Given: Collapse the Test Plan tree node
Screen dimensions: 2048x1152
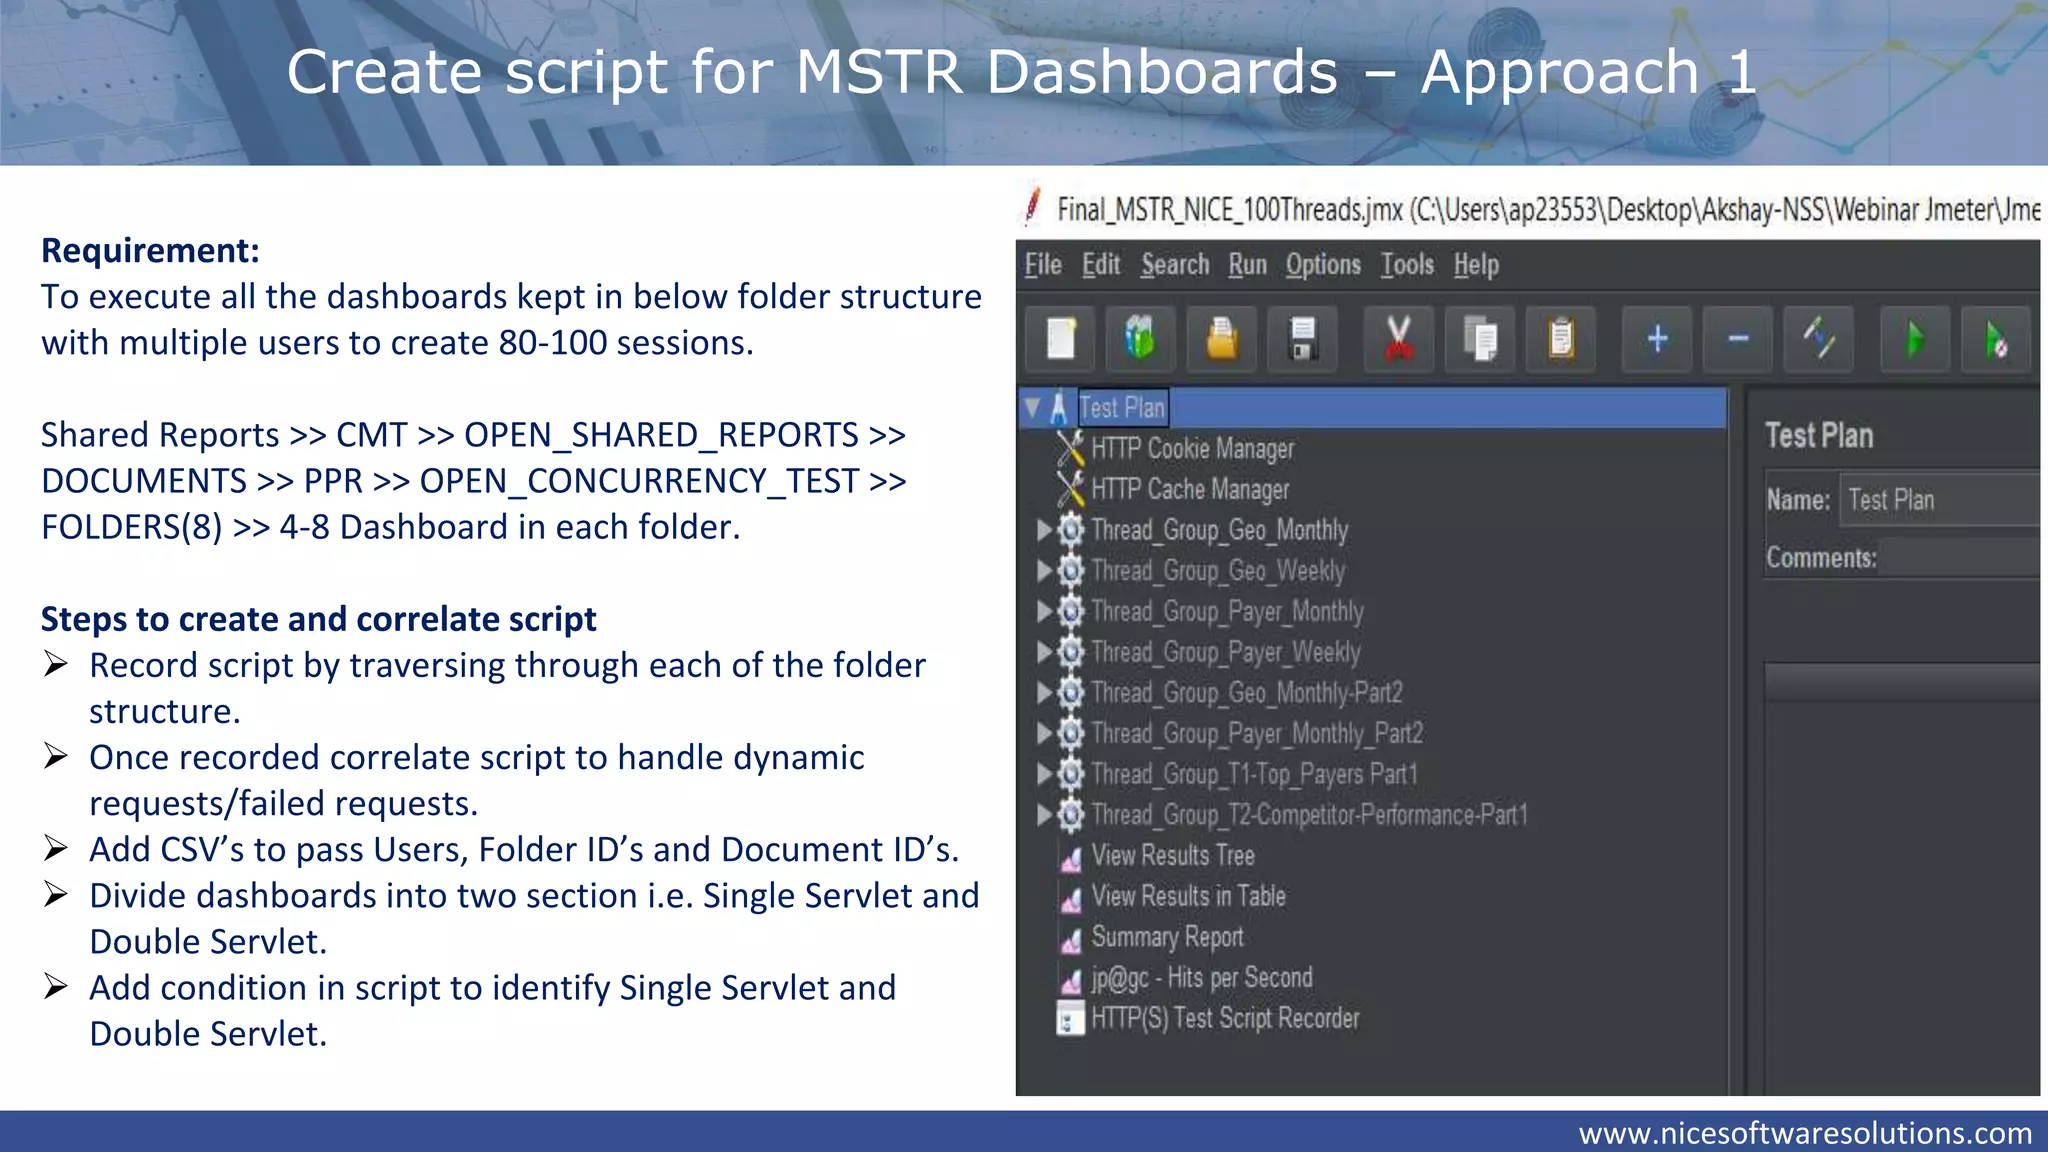Looking at the screenshot, I should click(1033, 407).
